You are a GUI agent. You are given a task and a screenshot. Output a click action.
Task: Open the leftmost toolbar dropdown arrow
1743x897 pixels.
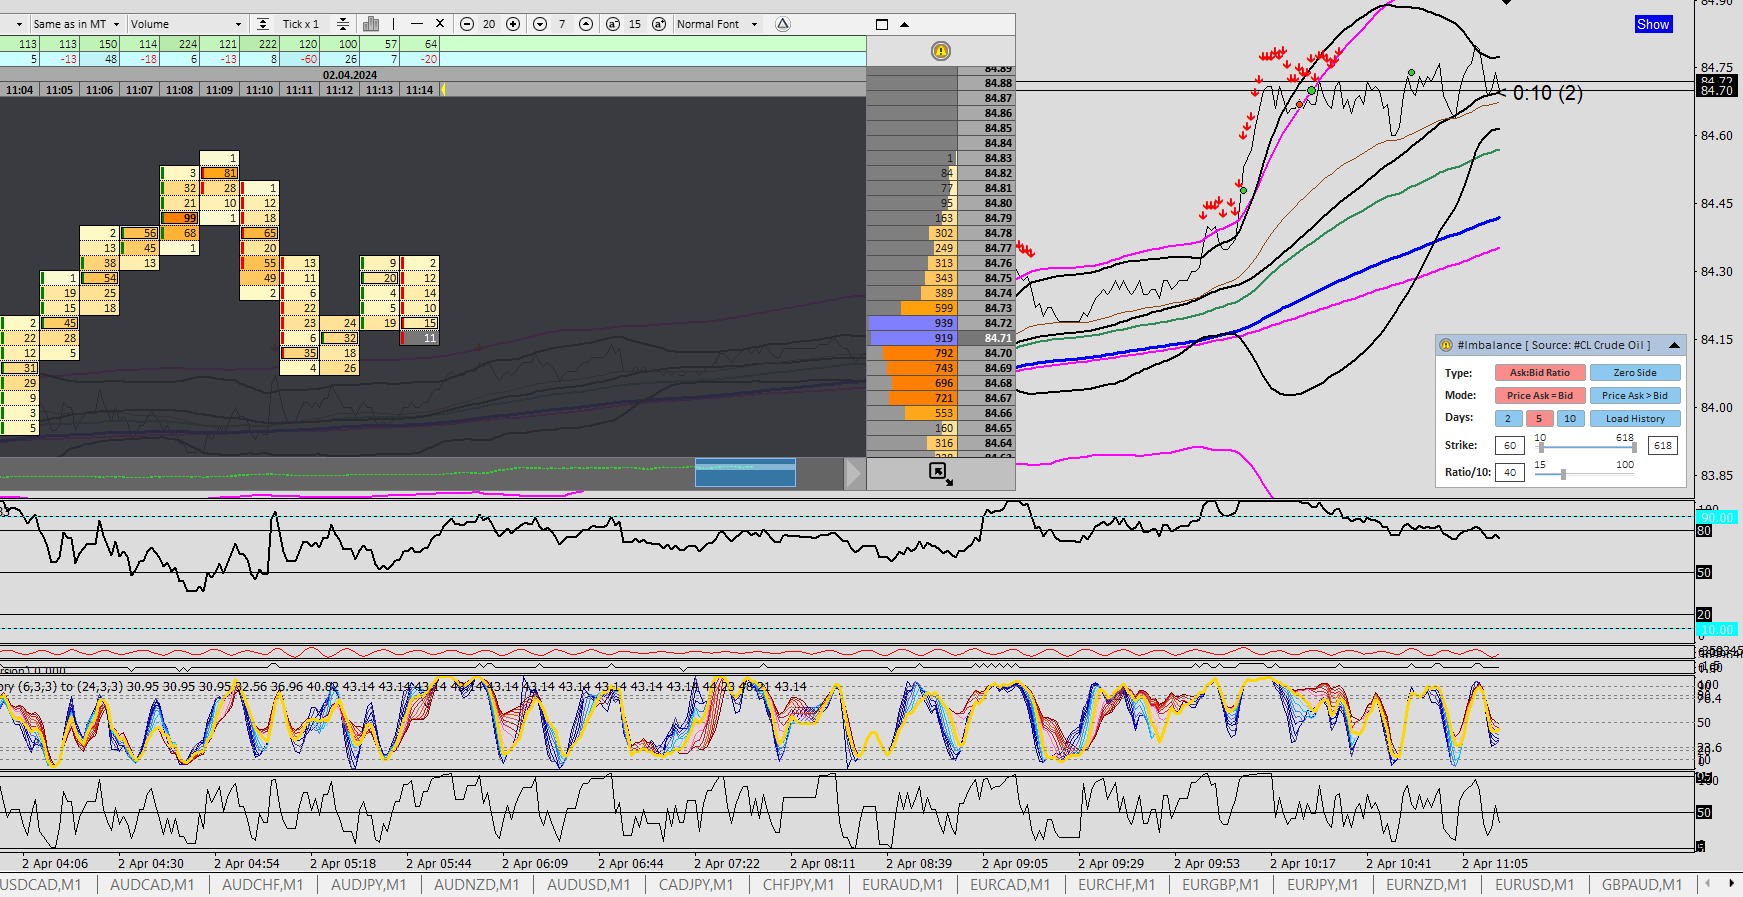point(19,24)
